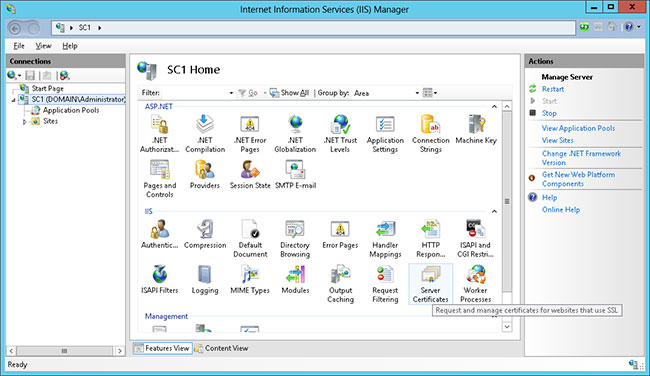Open Logging feature

click(x=205, y=280)
